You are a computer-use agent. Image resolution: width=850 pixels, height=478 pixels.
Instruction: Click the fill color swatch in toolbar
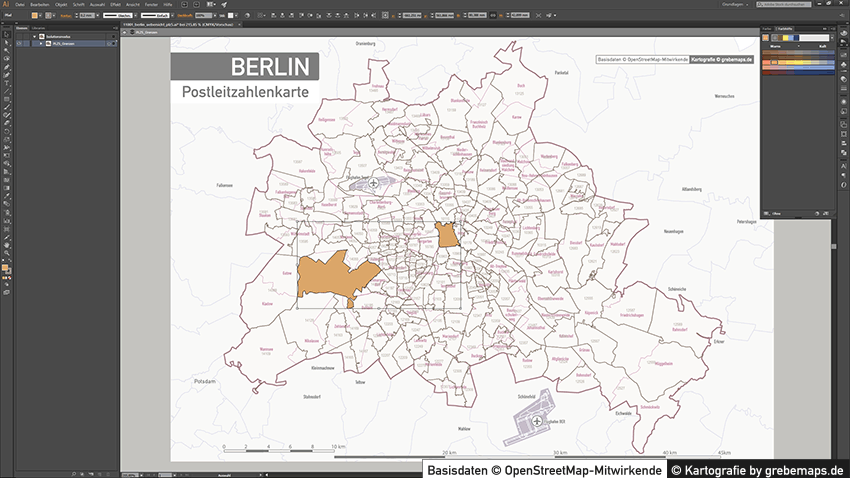[x=5, y=268]
